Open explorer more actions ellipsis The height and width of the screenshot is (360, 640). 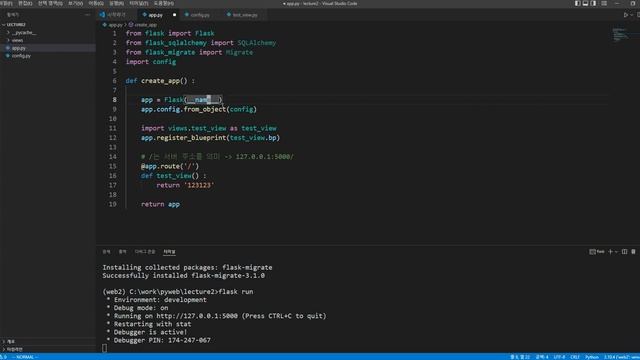coord(87,14)
